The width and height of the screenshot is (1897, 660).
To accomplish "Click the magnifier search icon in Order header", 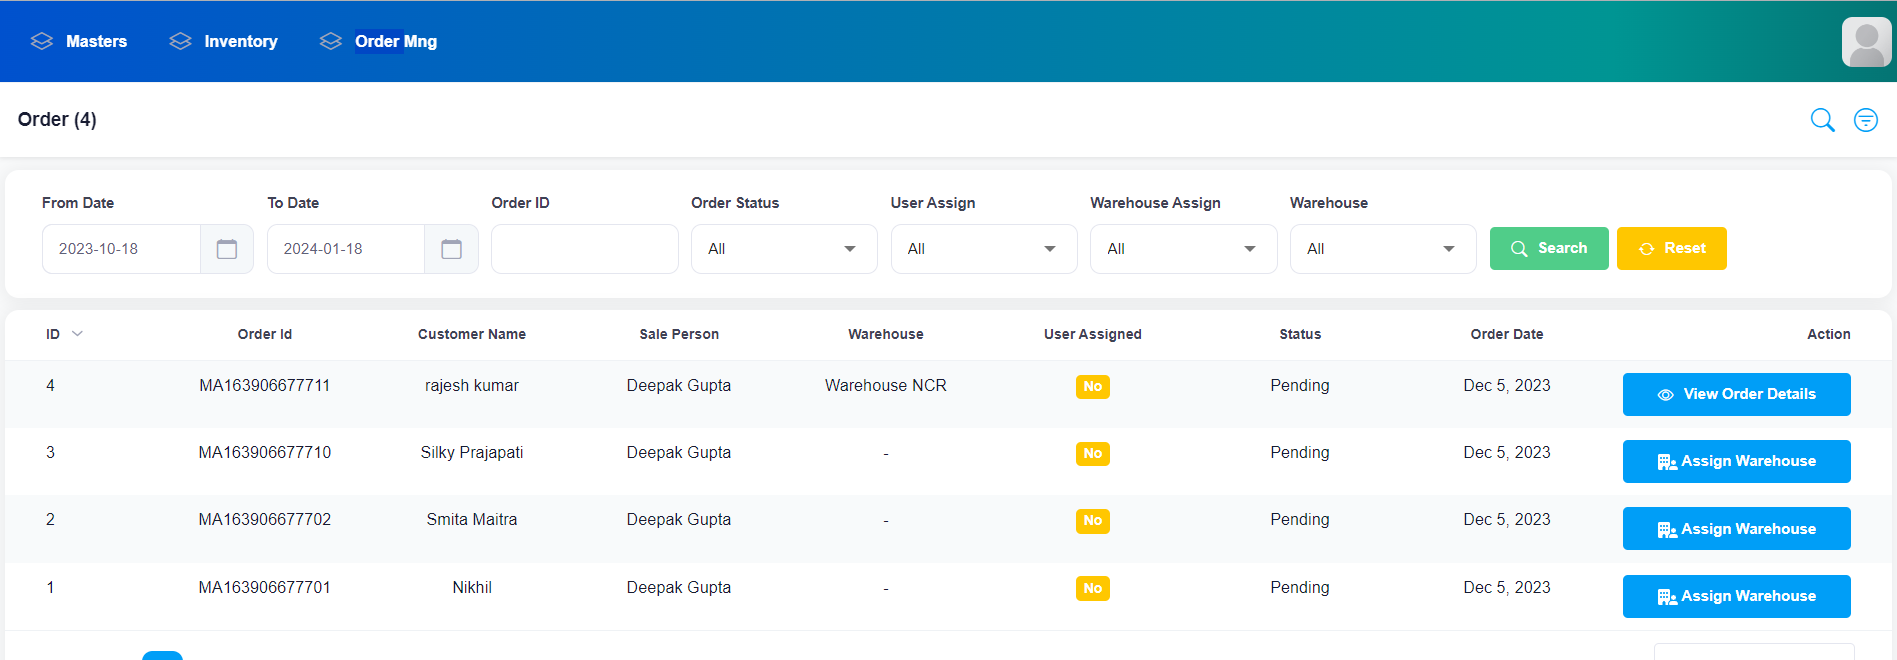I will pyautogui.click(x=1822, y=120).
